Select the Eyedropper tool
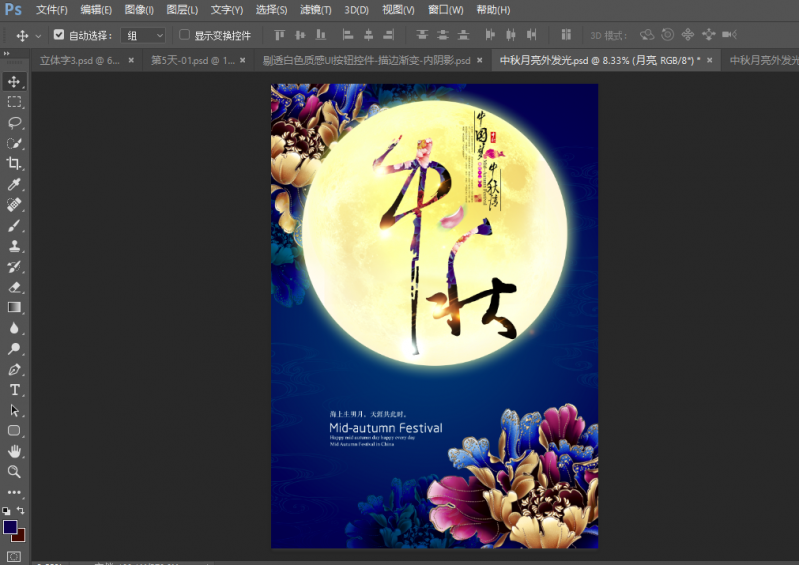 pyautogui.click(x=14, y=184)
